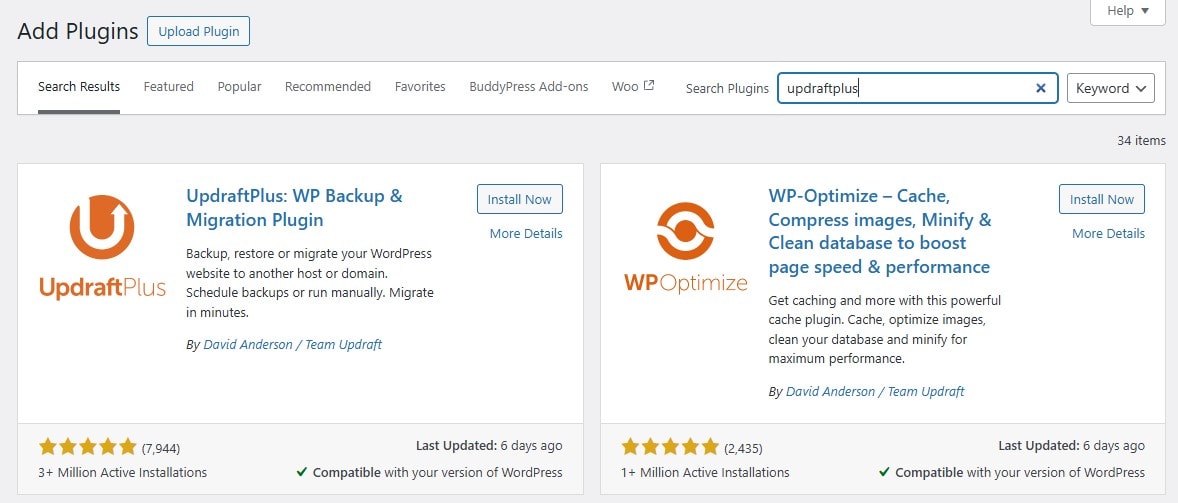The image size is (1178, 503).
Task: Install the WP-Optimize plugin now
Action: point(1102,199)
